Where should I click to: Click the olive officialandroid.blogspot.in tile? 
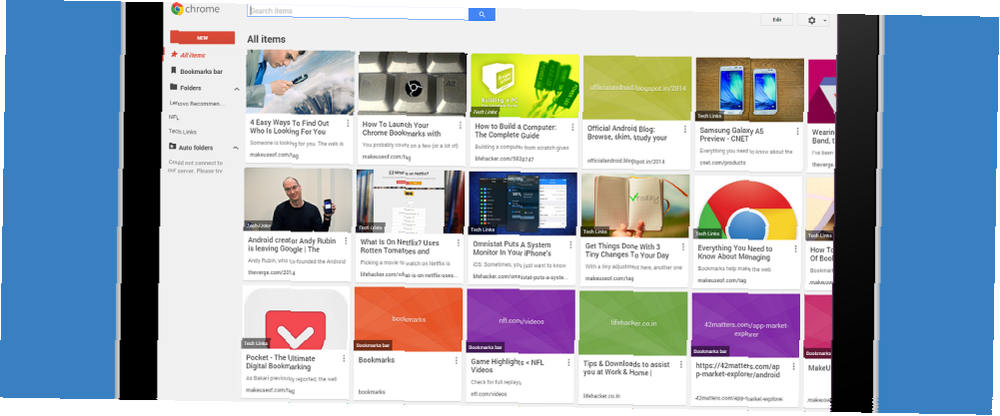coord(637,87)
